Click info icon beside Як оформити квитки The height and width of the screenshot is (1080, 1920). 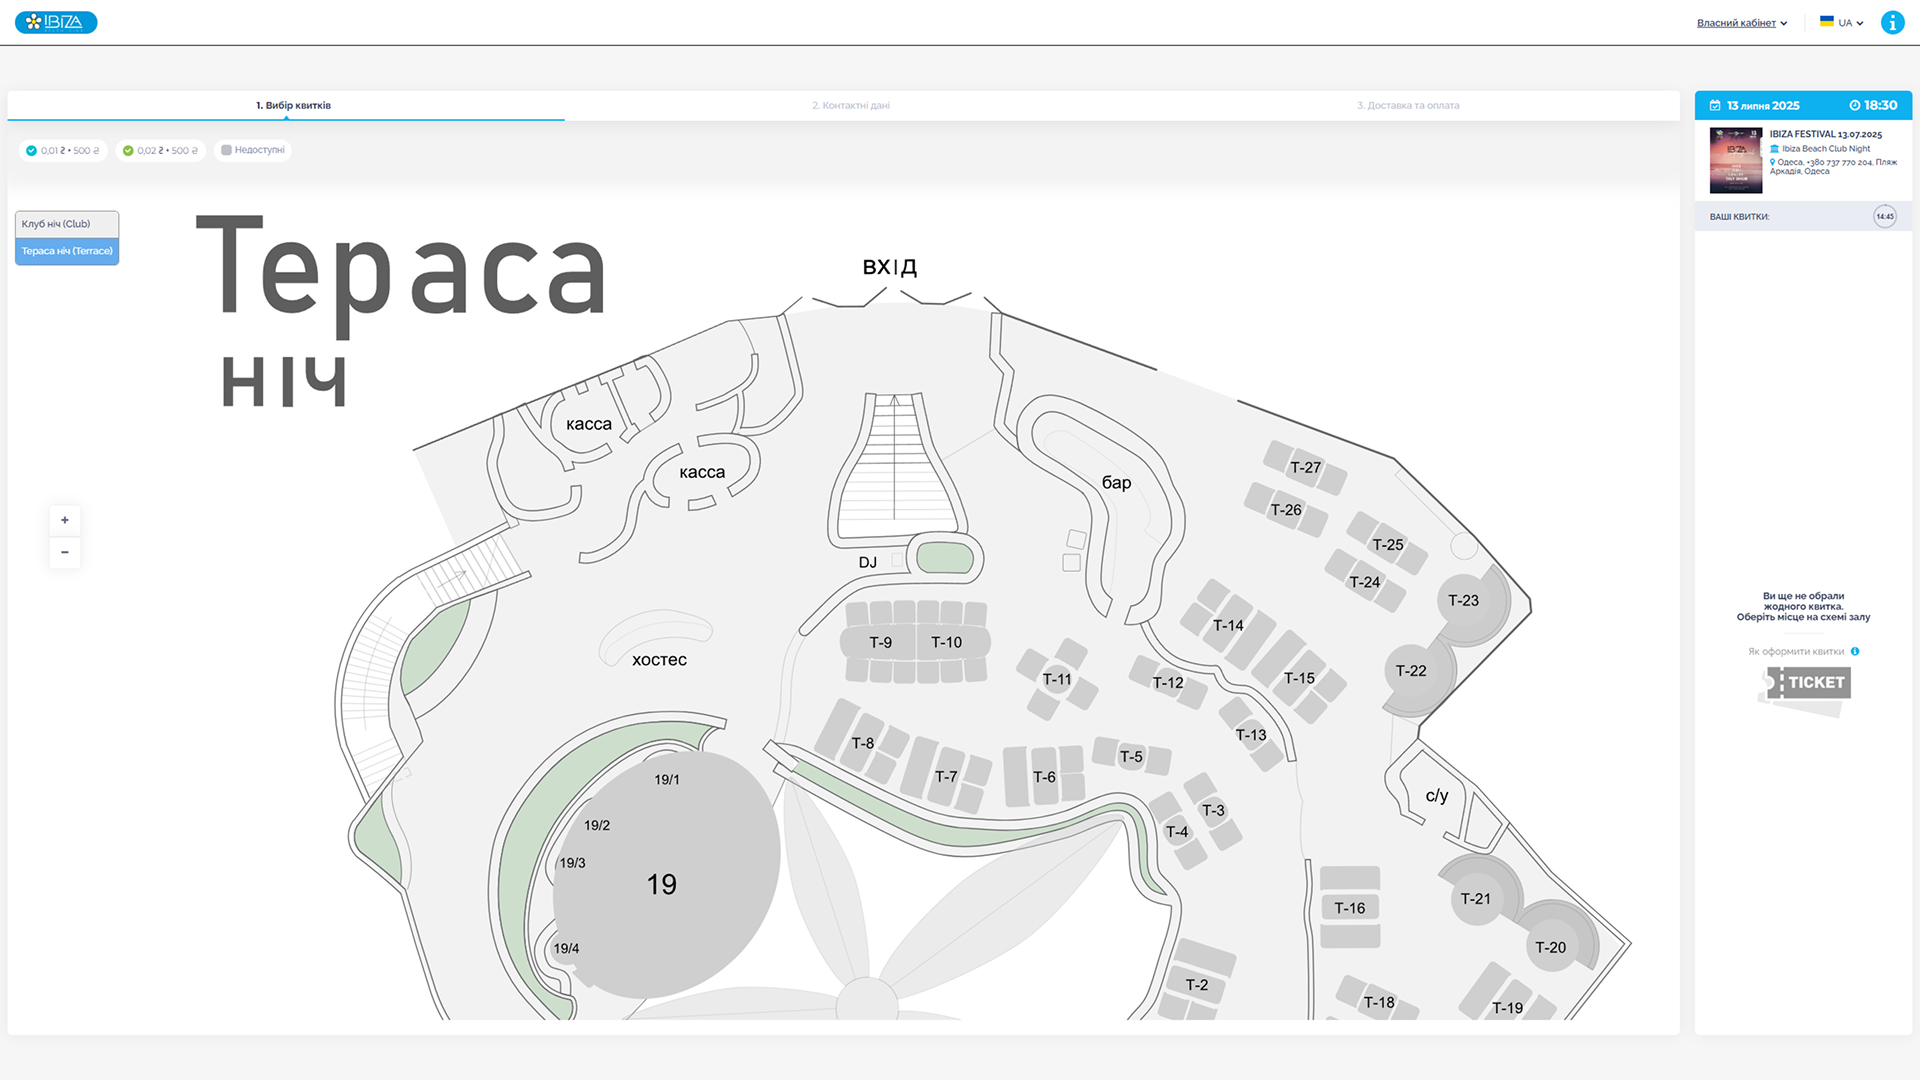[x=1855, y=651]
